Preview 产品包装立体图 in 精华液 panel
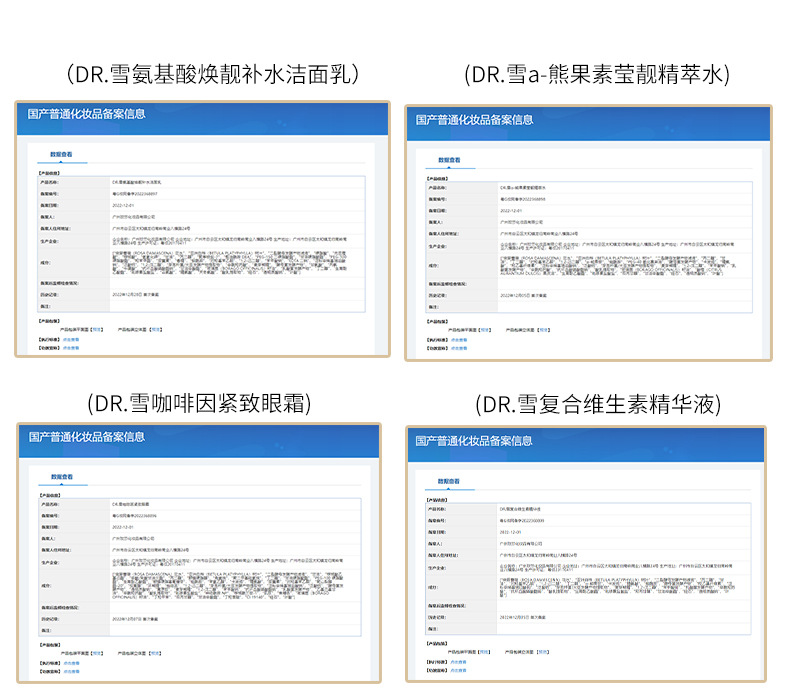This screenshot has height=700, width=790. pyautogui.click(x=543, y=652)
